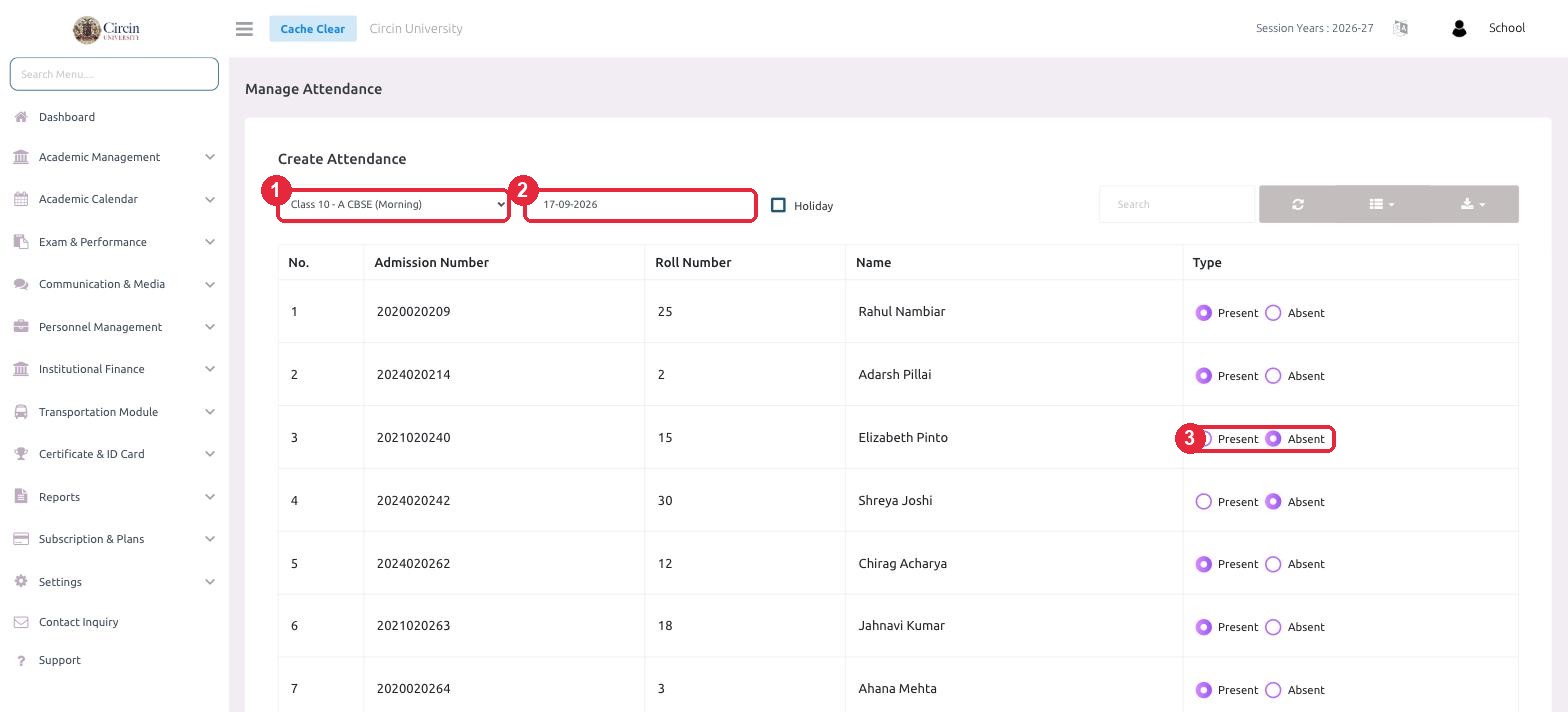The width and height of the screenshot is (1568, 712).
Task: Mark Rahul Nambiar as Absent
Action: tap(1273, 313)
